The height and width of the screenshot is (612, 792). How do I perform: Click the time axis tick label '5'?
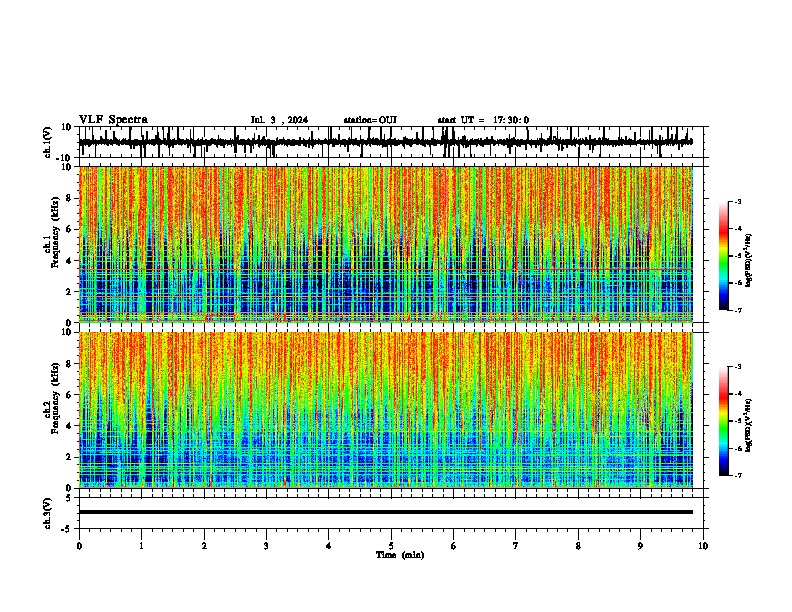[x=391, y=546]
